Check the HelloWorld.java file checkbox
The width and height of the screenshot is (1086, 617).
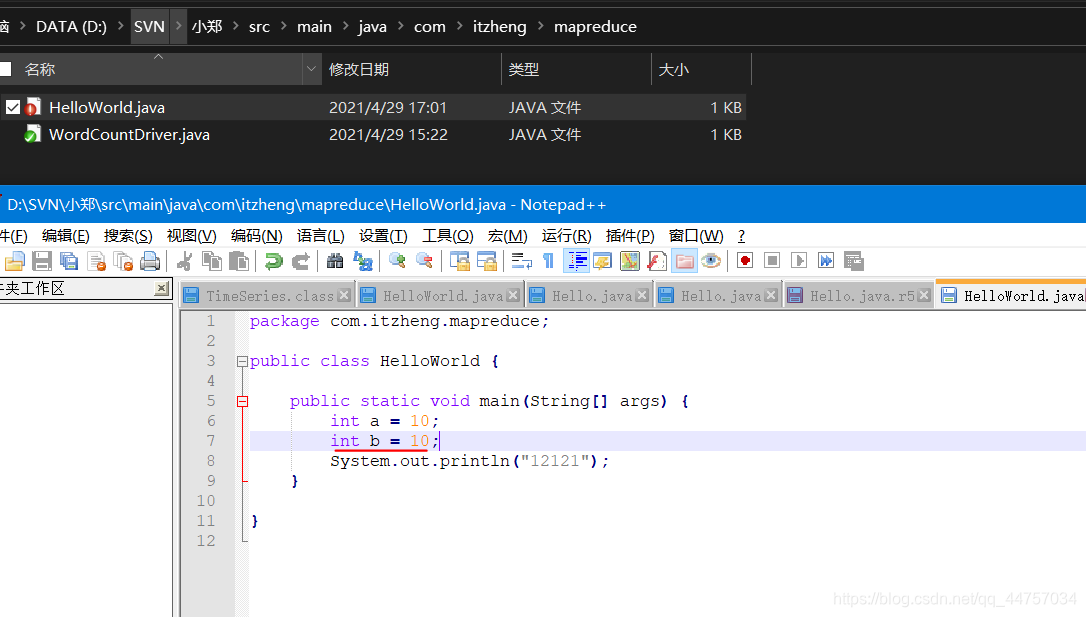pos(12,107)
